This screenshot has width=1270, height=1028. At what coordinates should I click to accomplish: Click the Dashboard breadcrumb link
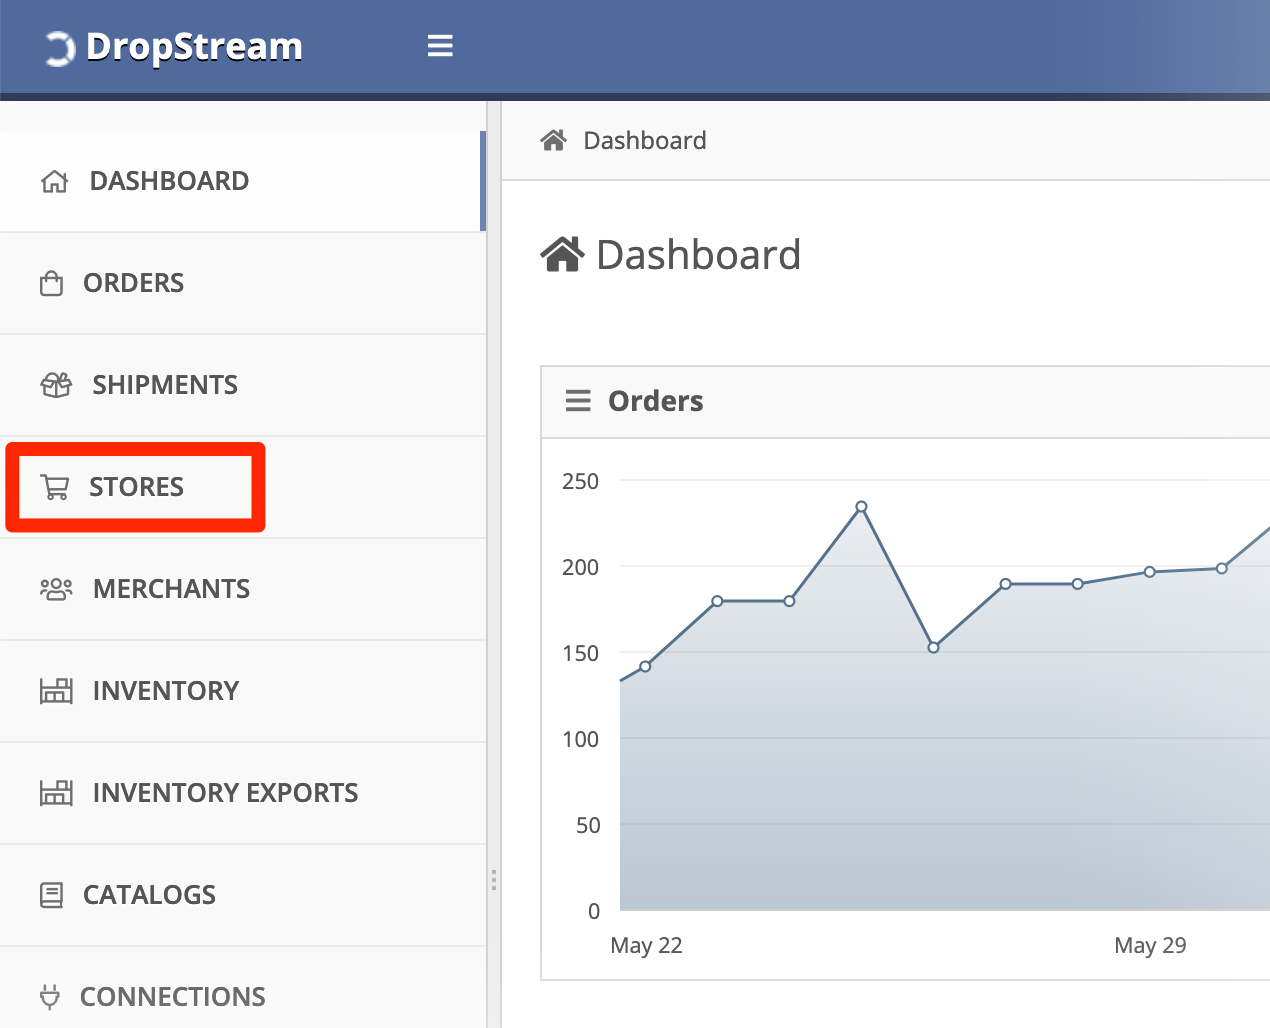644,141
